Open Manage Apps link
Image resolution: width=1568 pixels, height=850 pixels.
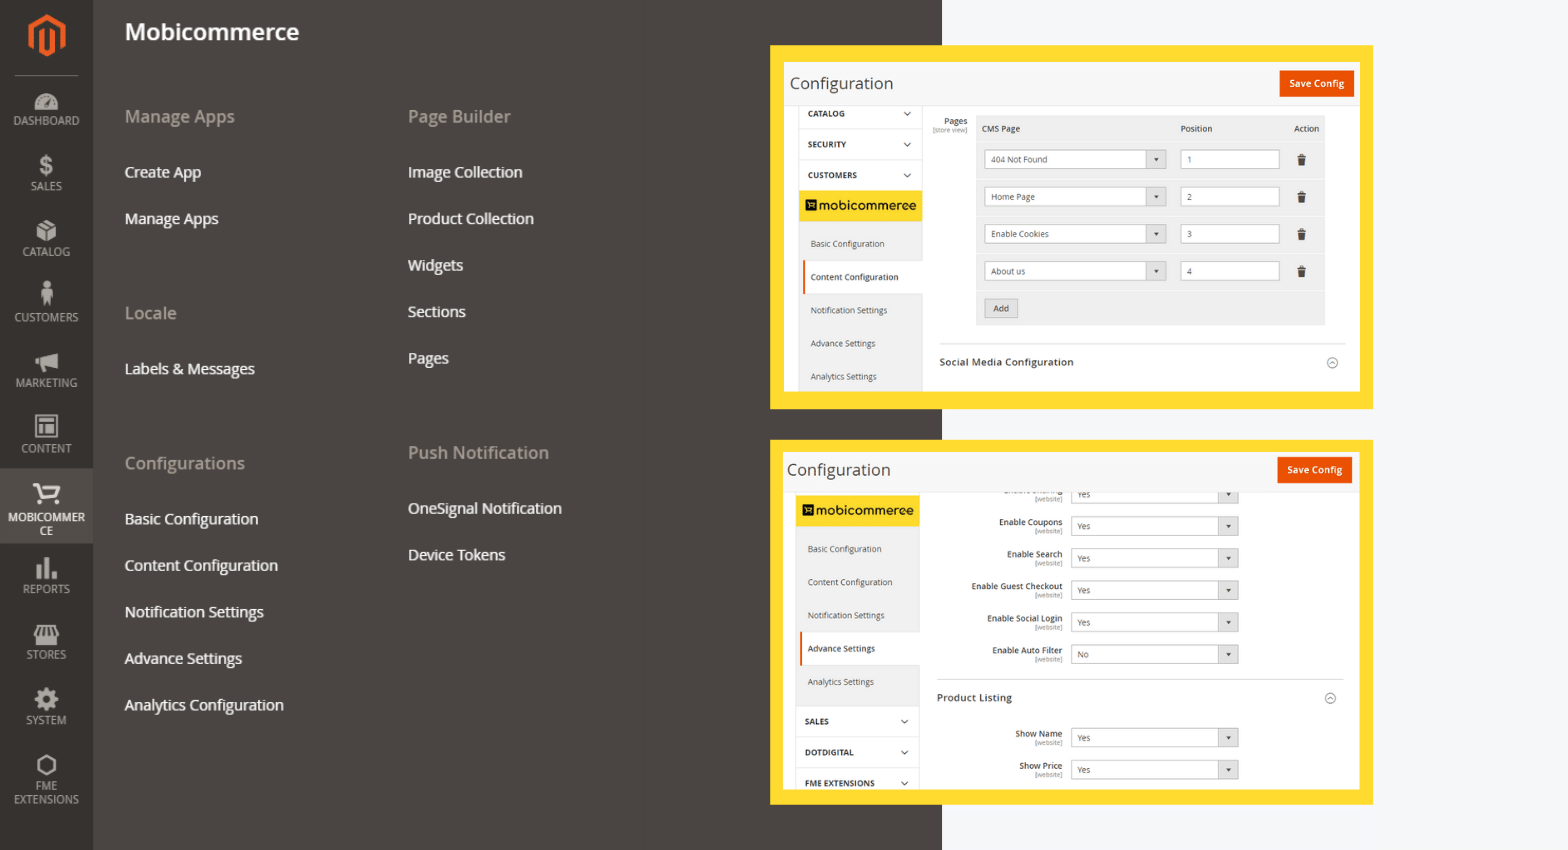click(x=171, y=219)
